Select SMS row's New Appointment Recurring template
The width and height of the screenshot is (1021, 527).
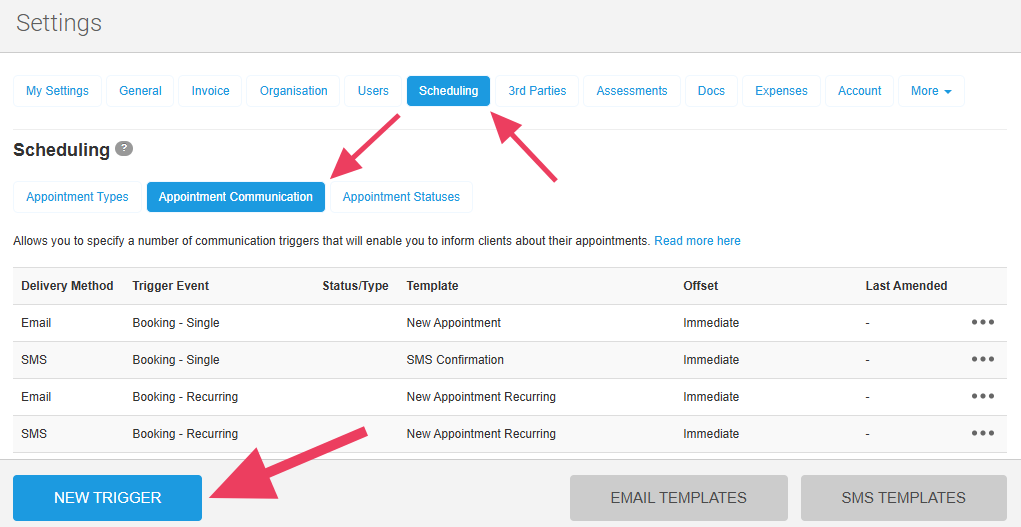tap(481, 434)
